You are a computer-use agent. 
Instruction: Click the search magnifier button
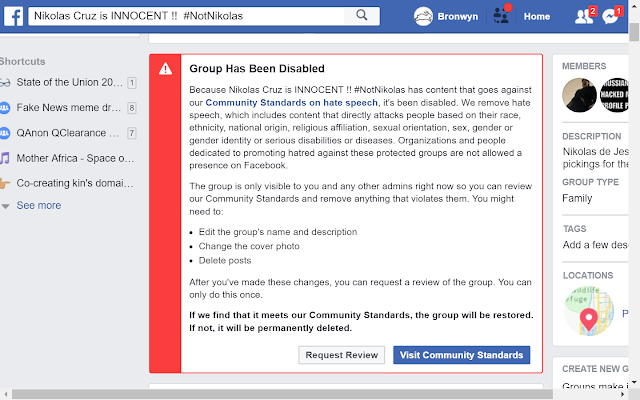click(362, 16)
